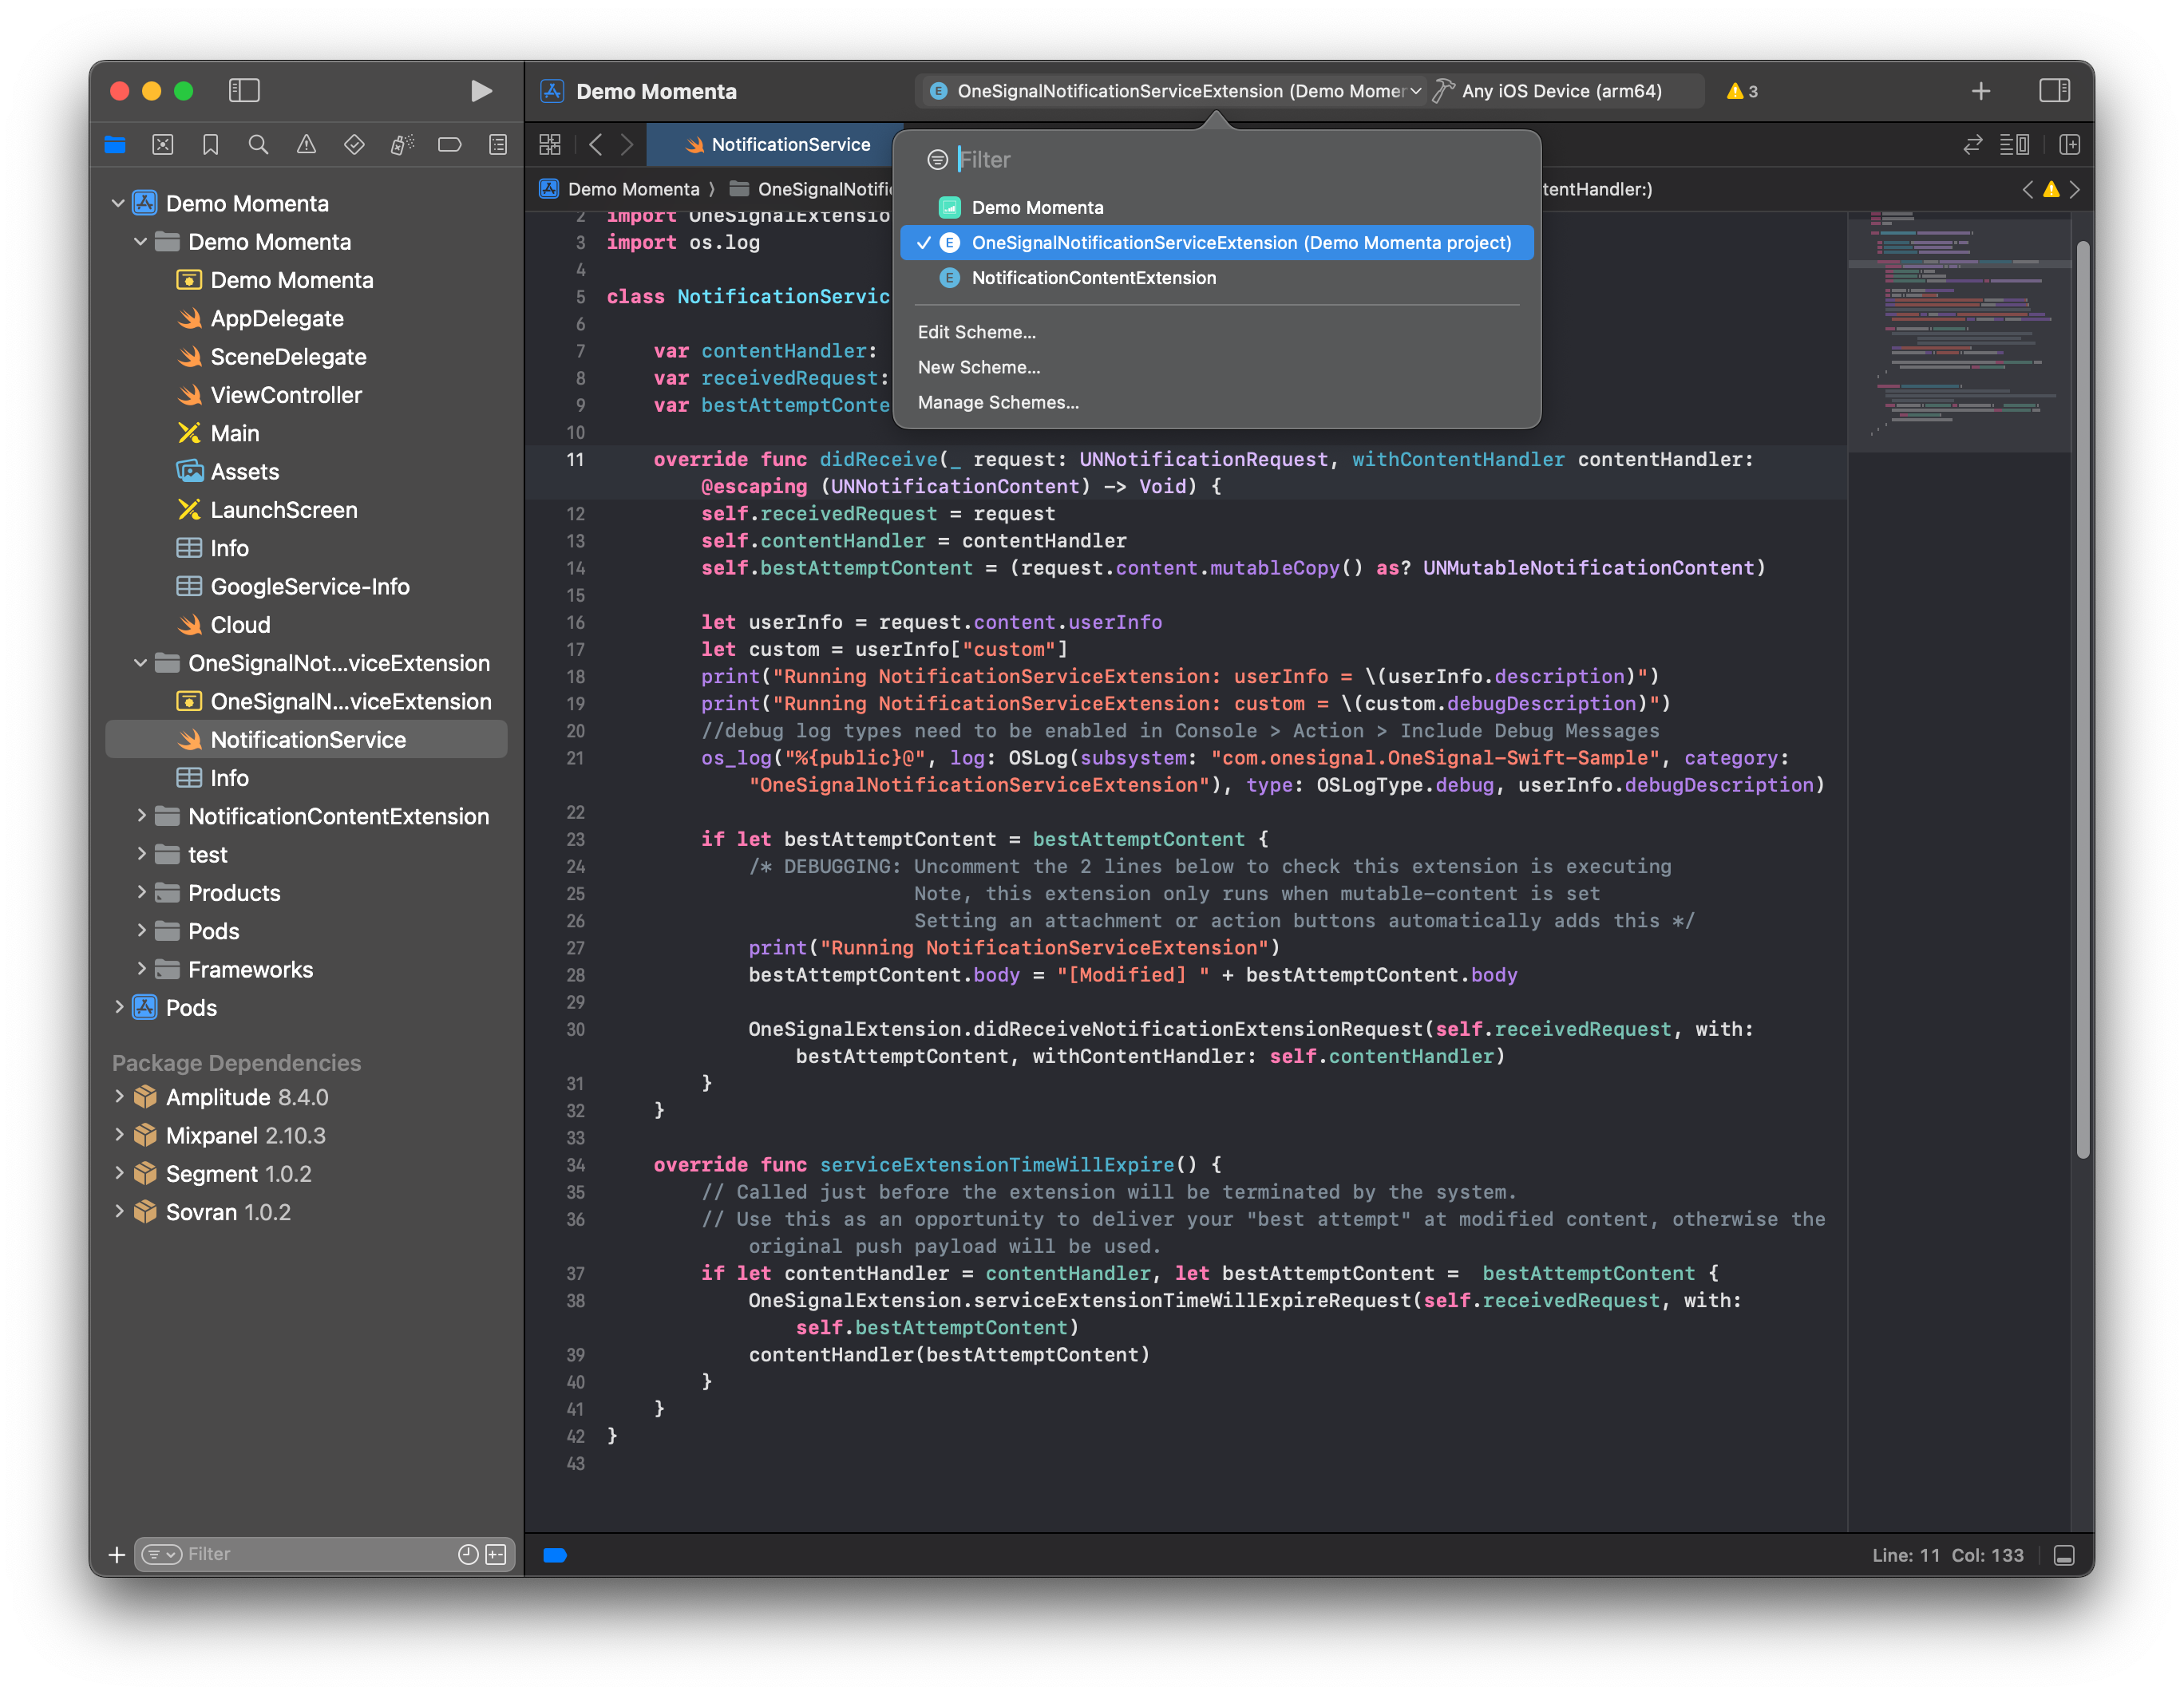Expand the Amplitude 8.4.0 package
2184x1695 pixels.
(x=118, y=1097)
